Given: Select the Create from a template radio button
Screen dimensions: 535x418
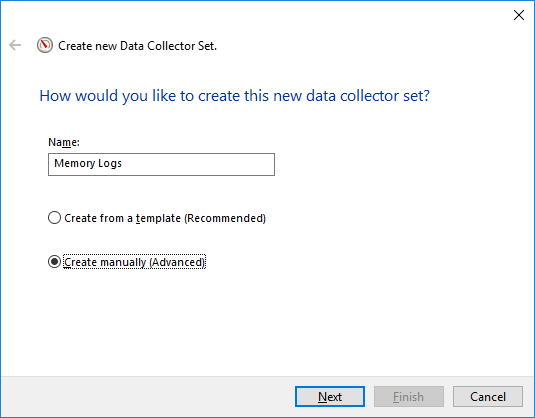Looking at the screenshot, I should click(x=54, y=218).
